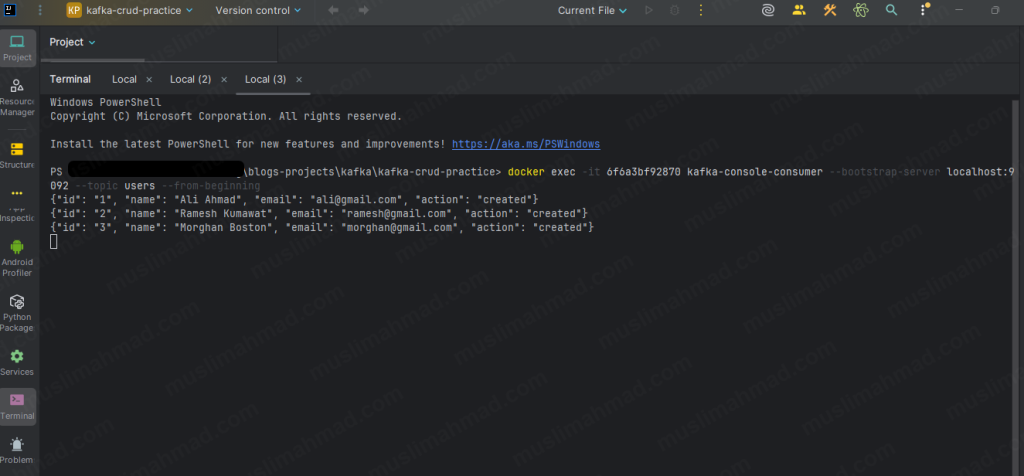Viewport: 1024px width, 476px height.
Task: Open the Services tool window
Action: click(x=17, y=363)
